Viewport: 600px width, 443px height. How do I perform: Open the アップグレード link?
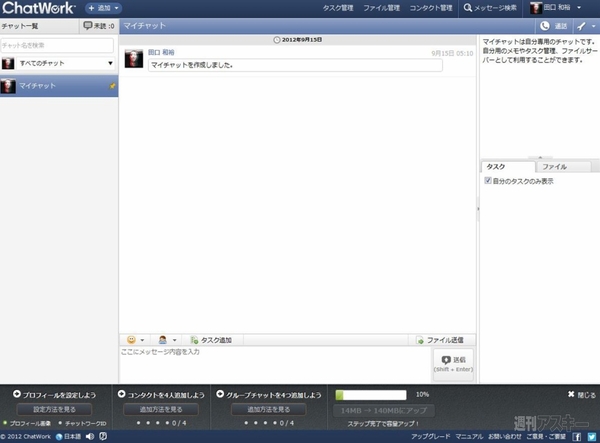tap(430, 436)
